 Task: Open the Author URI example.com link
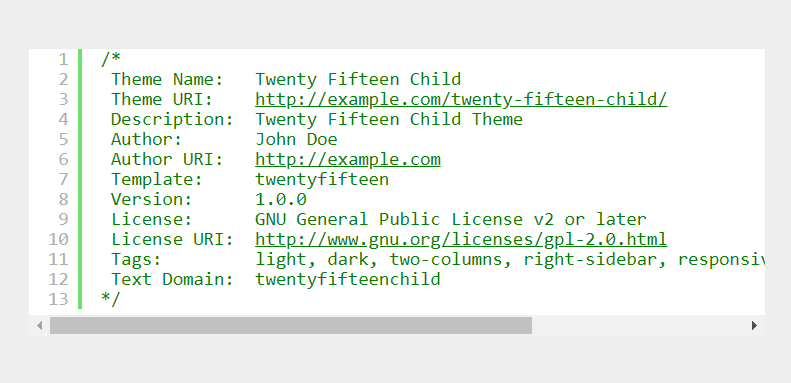[x=348, y=159]
